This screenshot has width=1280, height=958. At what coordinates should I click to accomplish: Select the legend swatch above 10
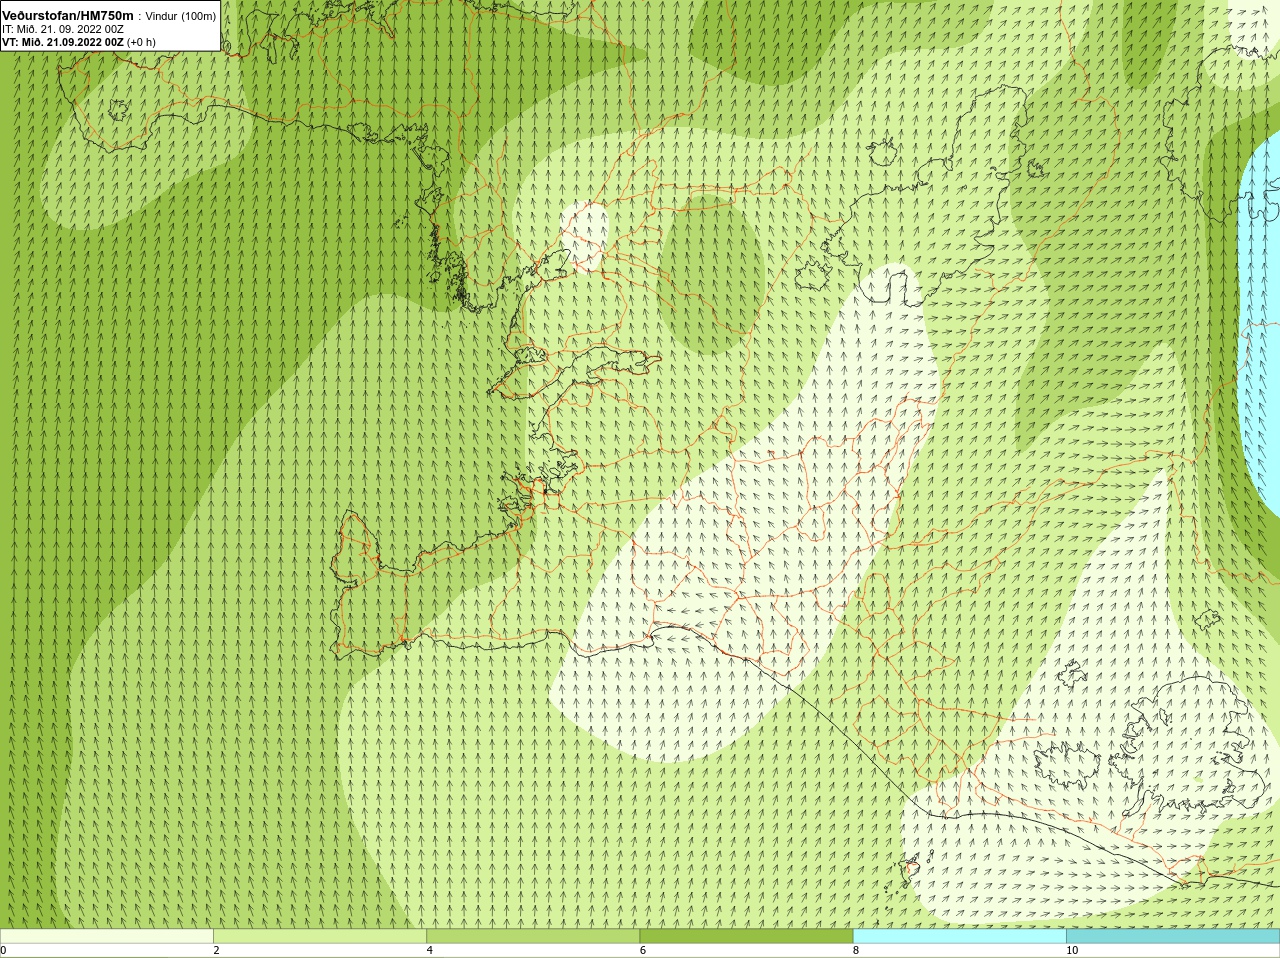coord(1173,936)
